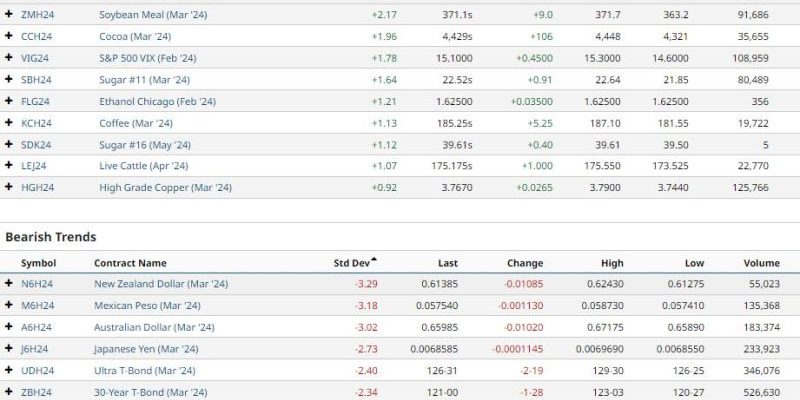Click plus icon beside UDH24 Ultra T-Bond
Image resolution: width=800 pixels, height=400 pixels.
(x=8, y=370)
